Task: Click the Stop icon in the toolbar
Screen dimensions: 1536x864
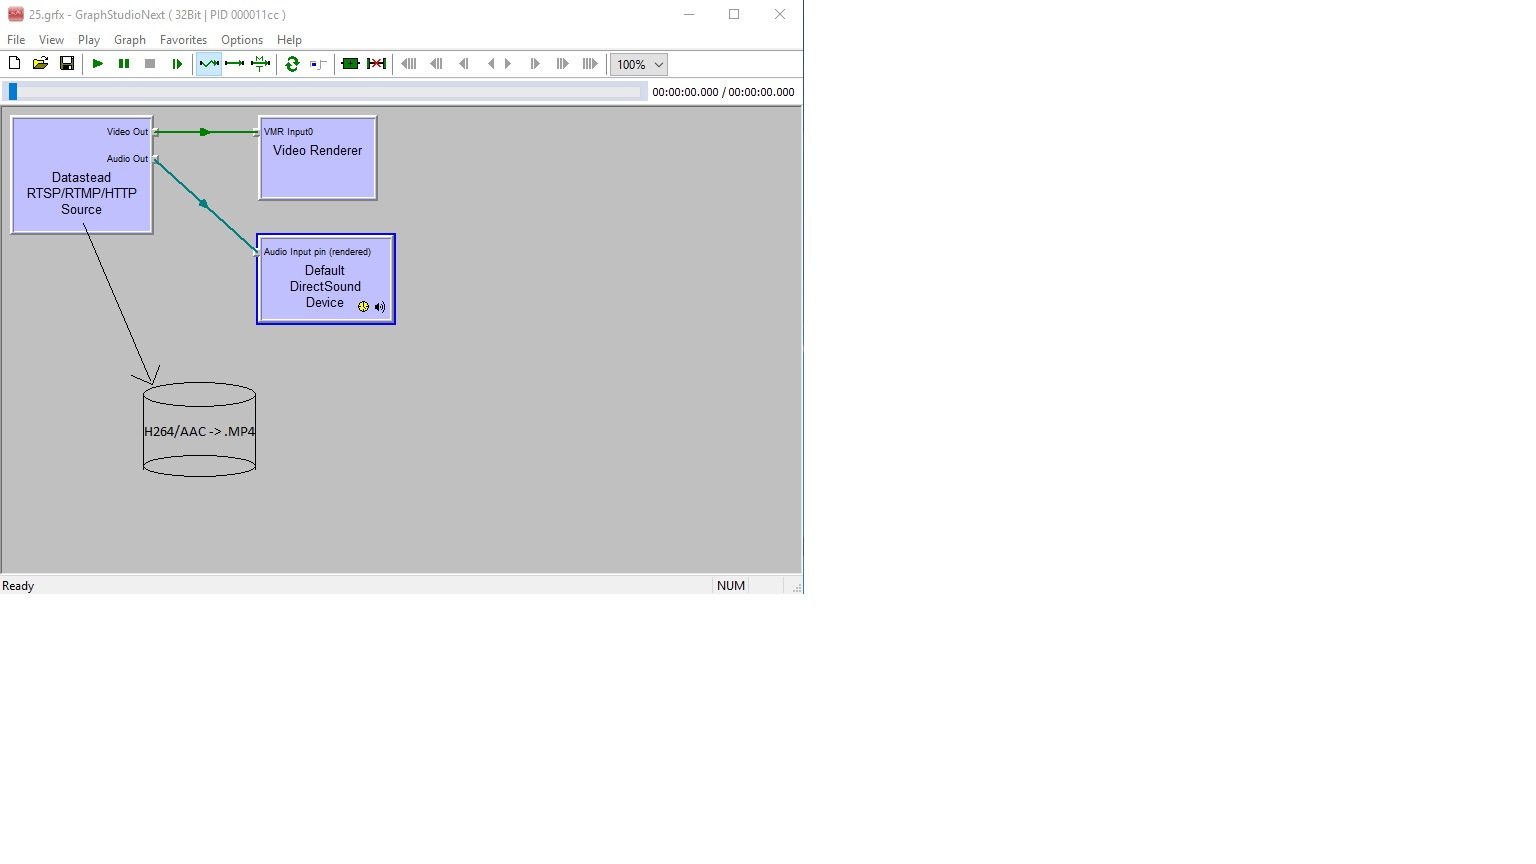Action: pyautogui.click(x=149, y=63)
